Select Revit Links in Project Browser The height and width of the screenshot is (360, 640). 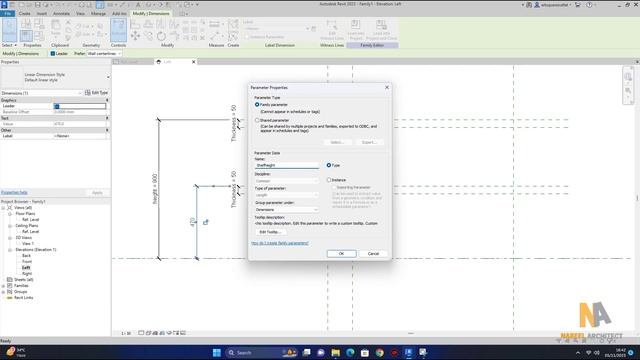24,298
